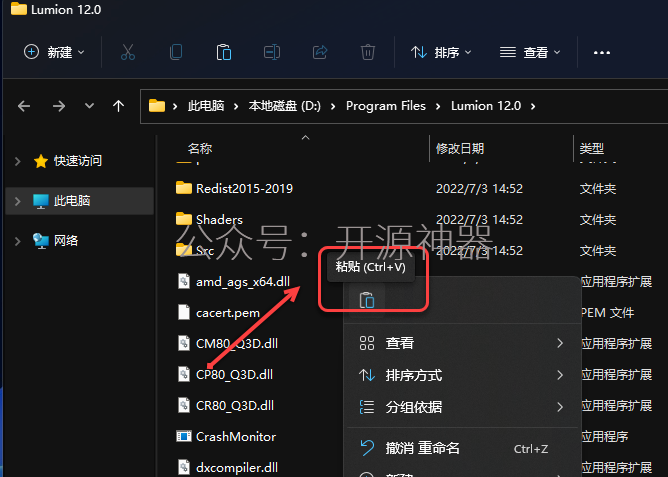Select CP80_Q3D.dll file
This screenshot has height=477, width=668.
(234, 374)
